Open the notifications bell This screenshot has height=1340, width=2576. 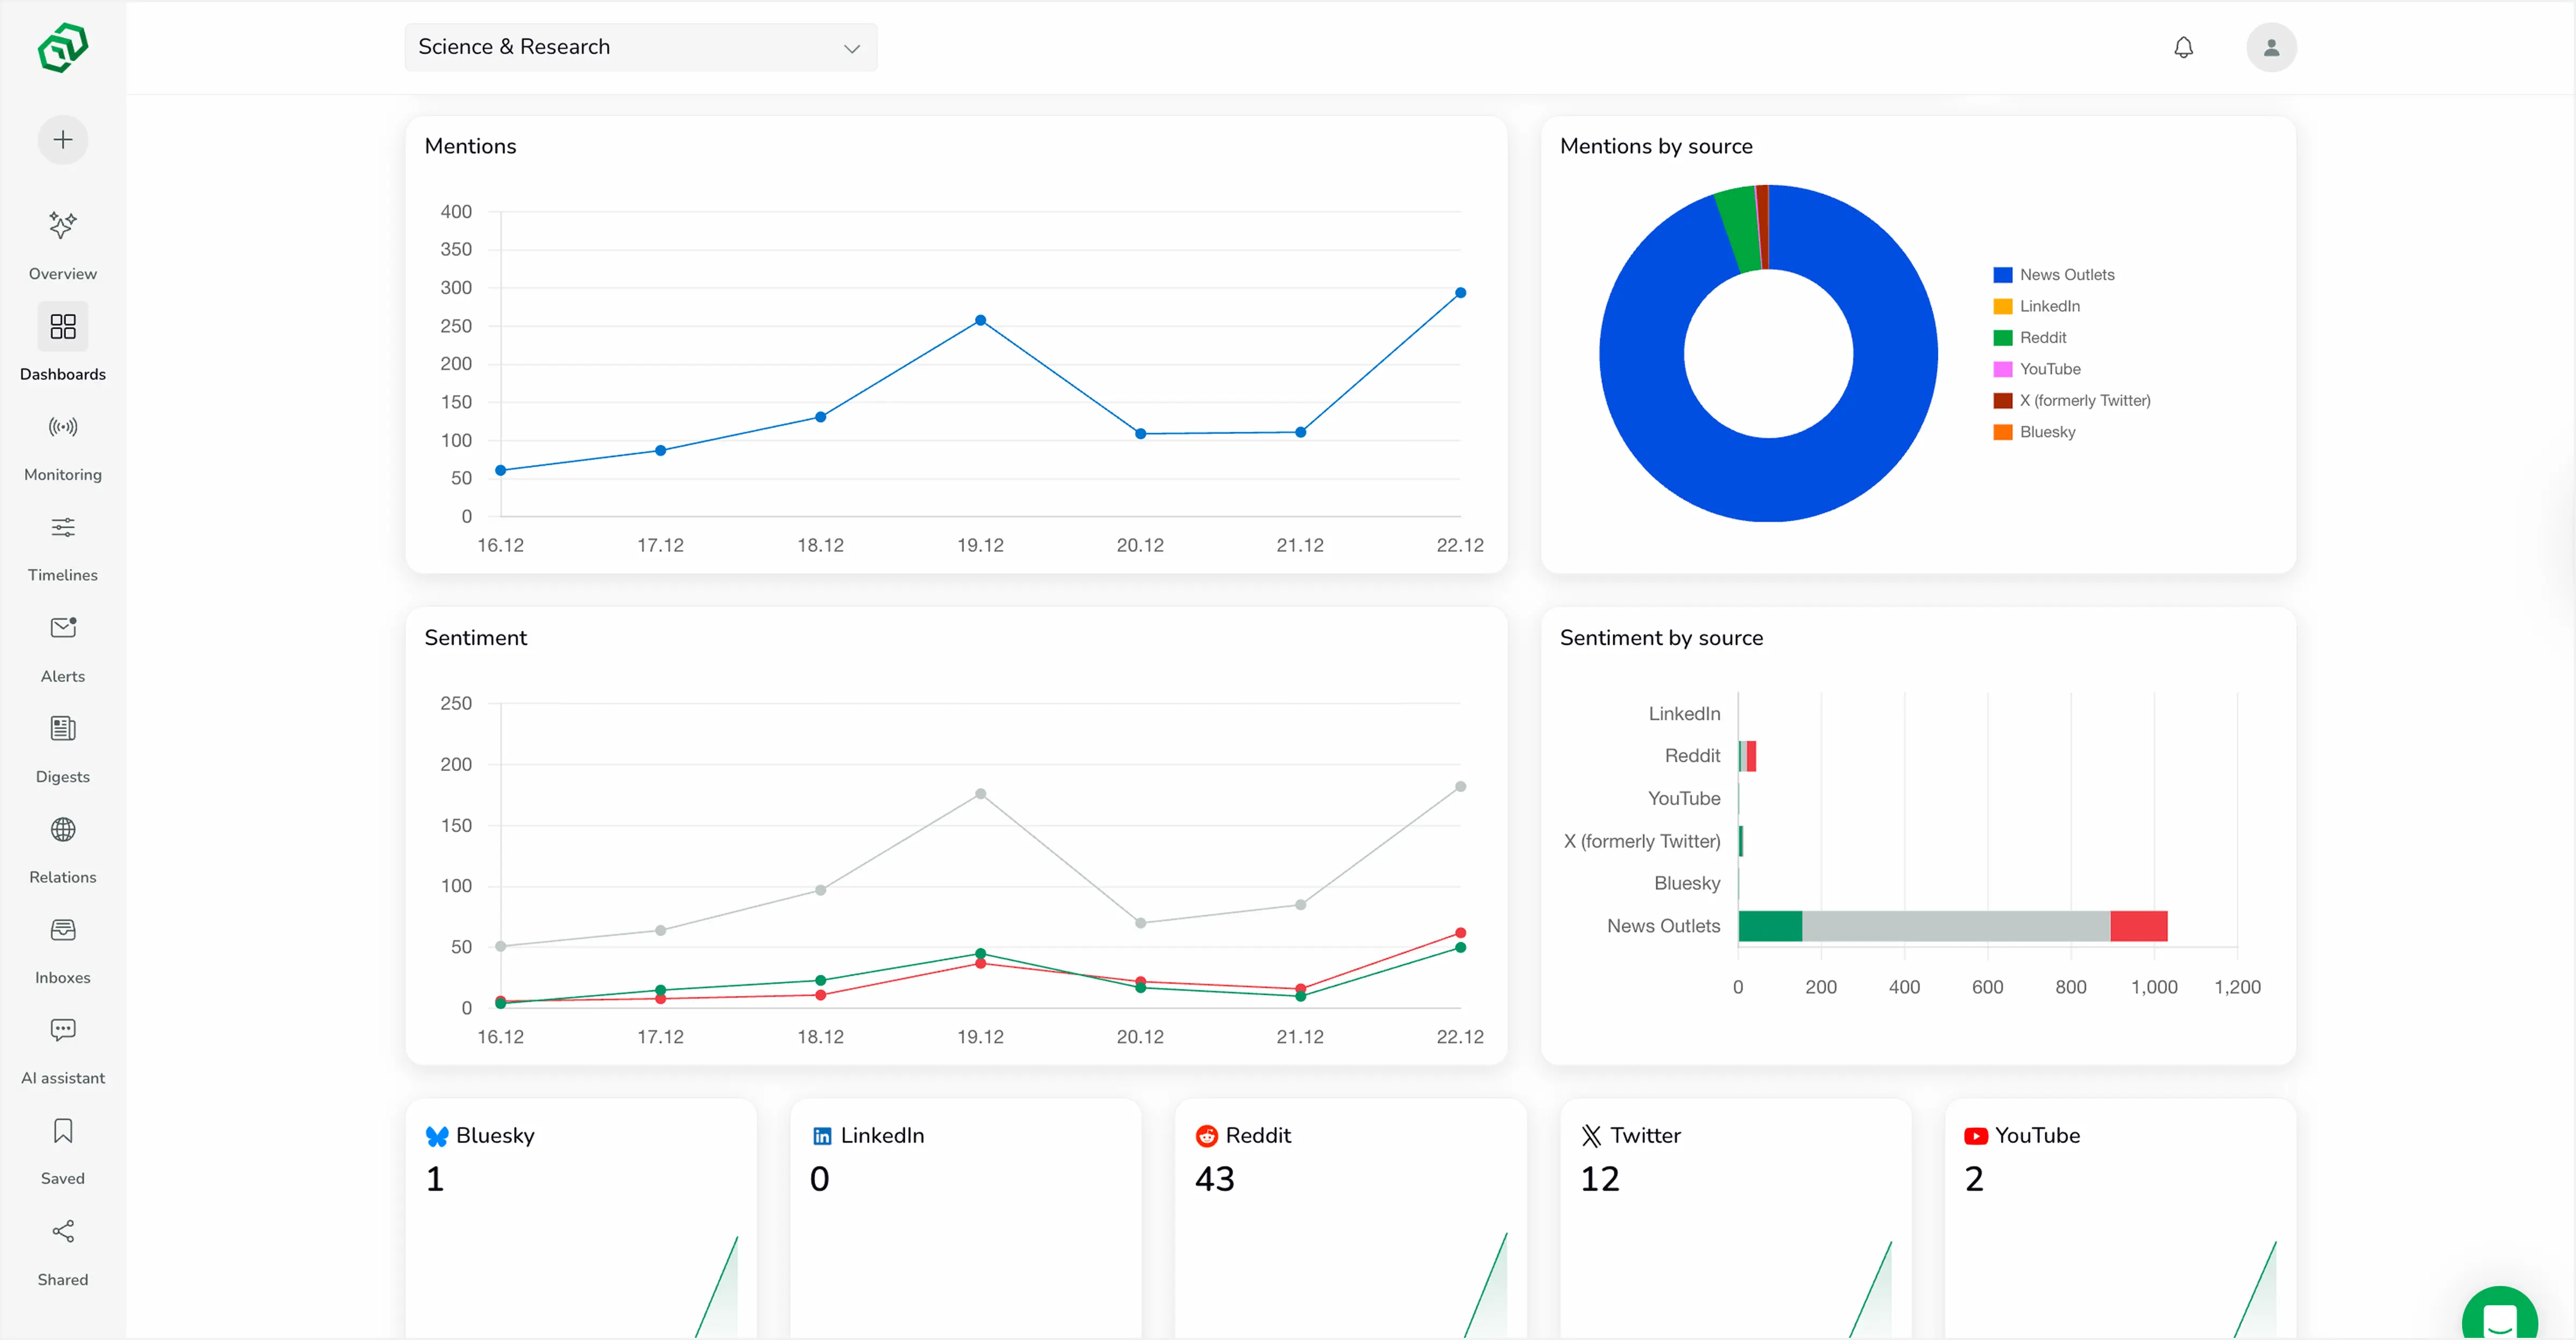coord(2183,47)
